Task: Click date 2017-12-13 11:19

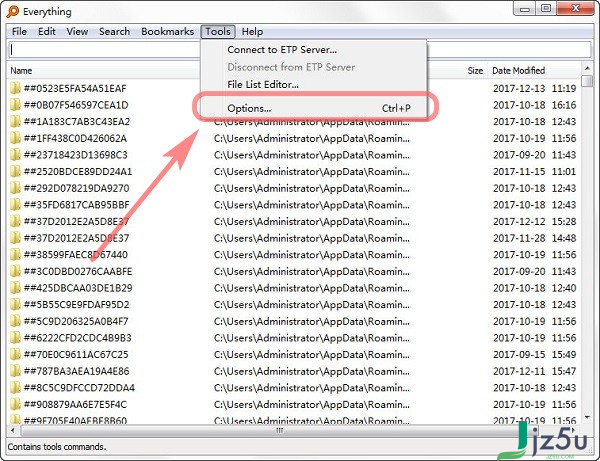Action: (x=534, y=88)
